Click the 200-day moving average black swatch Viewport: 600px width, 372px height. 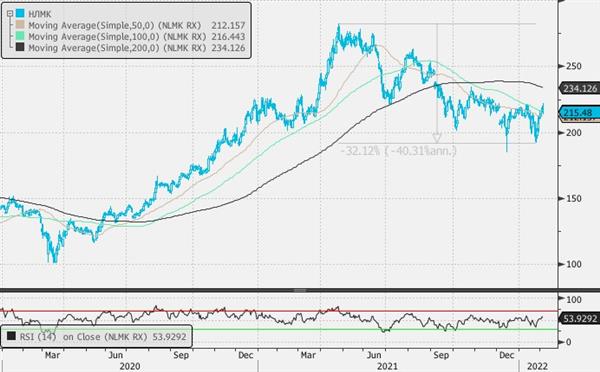[x=20, y=47]
